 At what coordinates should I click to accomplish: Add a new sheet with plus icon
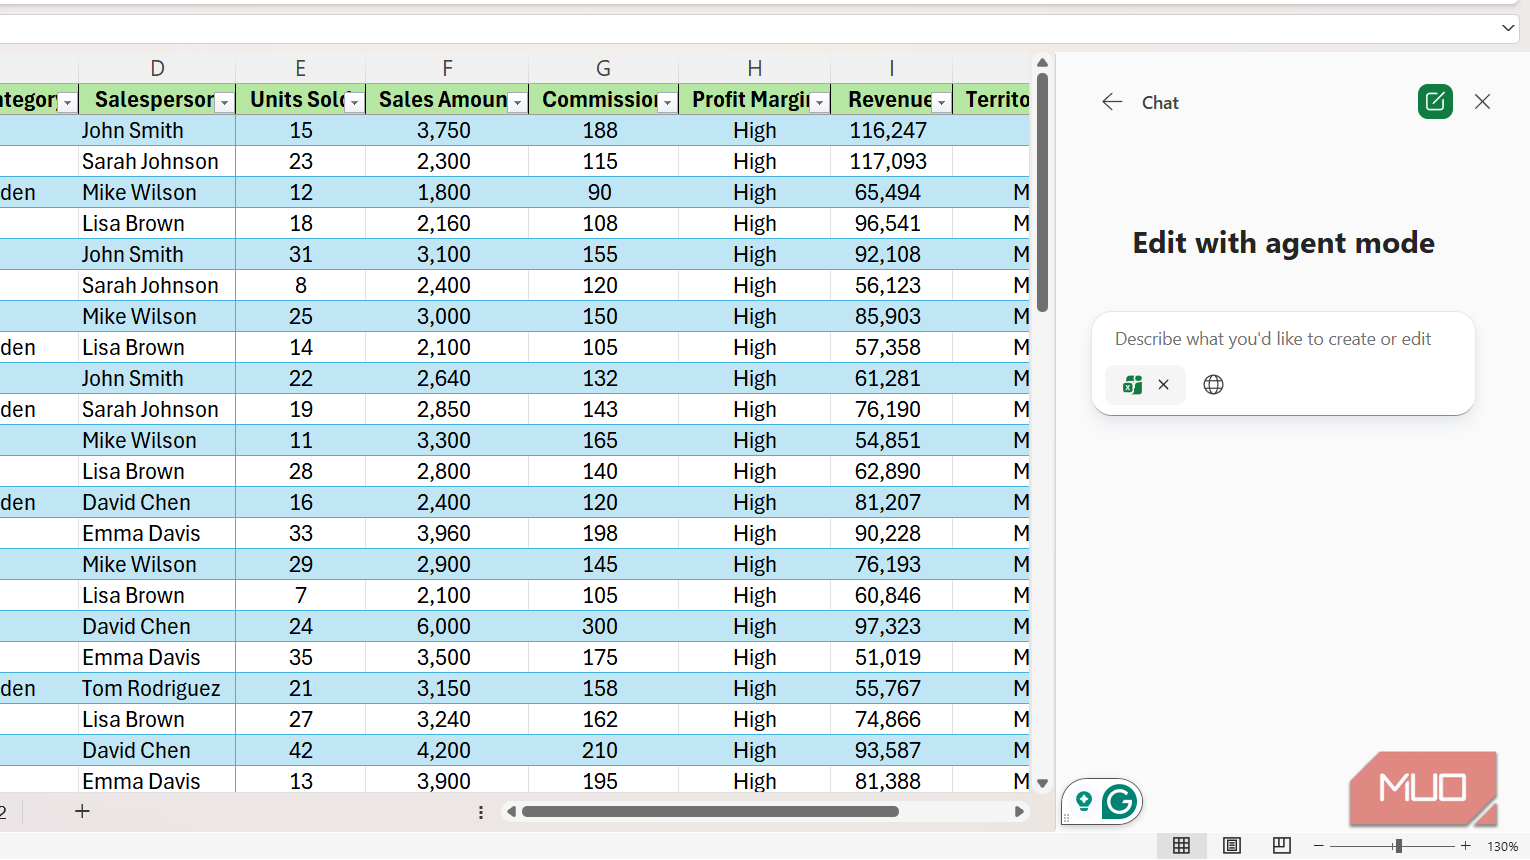pyautogui.click(x=82, y=811)
